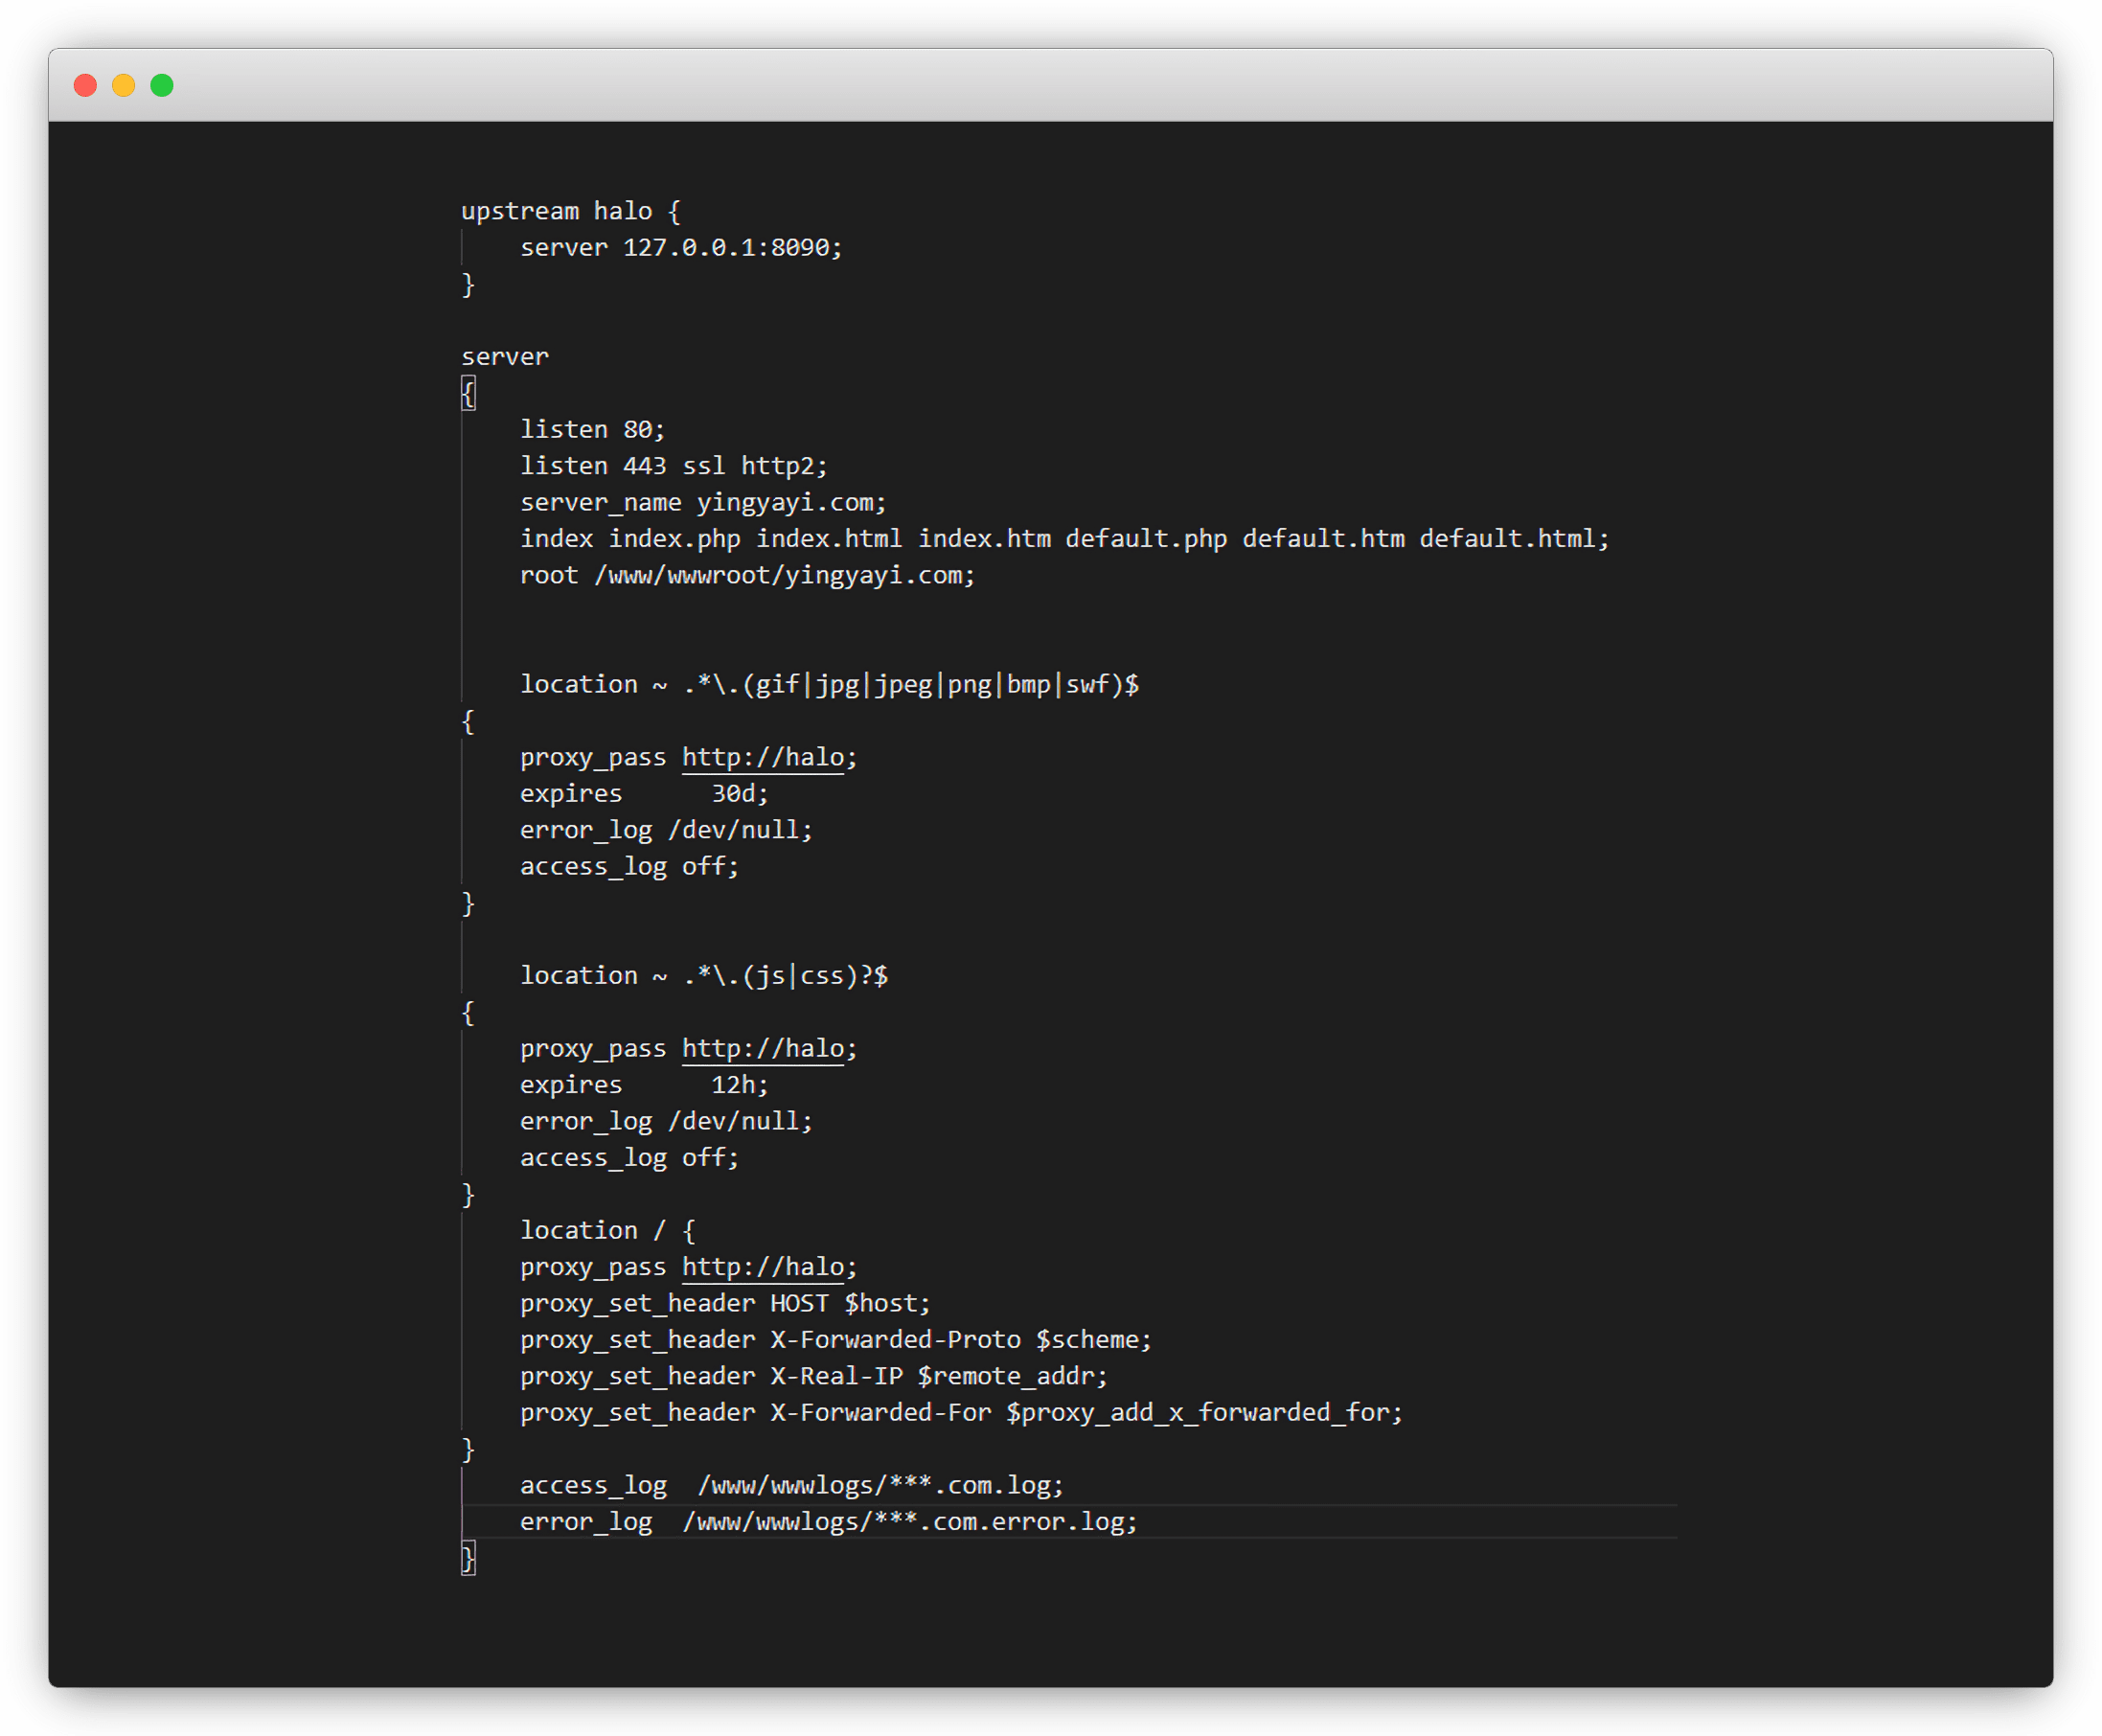Click the red close window button
Screen dimensions: 2102x1736
[x=85, y=85]
